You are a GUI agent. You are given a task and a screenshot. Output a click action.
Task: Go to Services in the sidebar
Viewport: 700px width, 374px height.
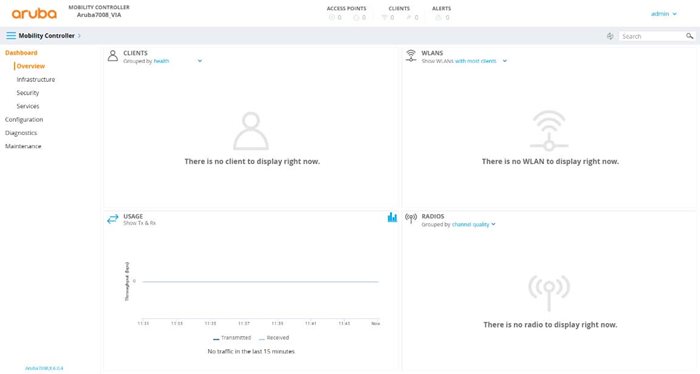point(28,106)
